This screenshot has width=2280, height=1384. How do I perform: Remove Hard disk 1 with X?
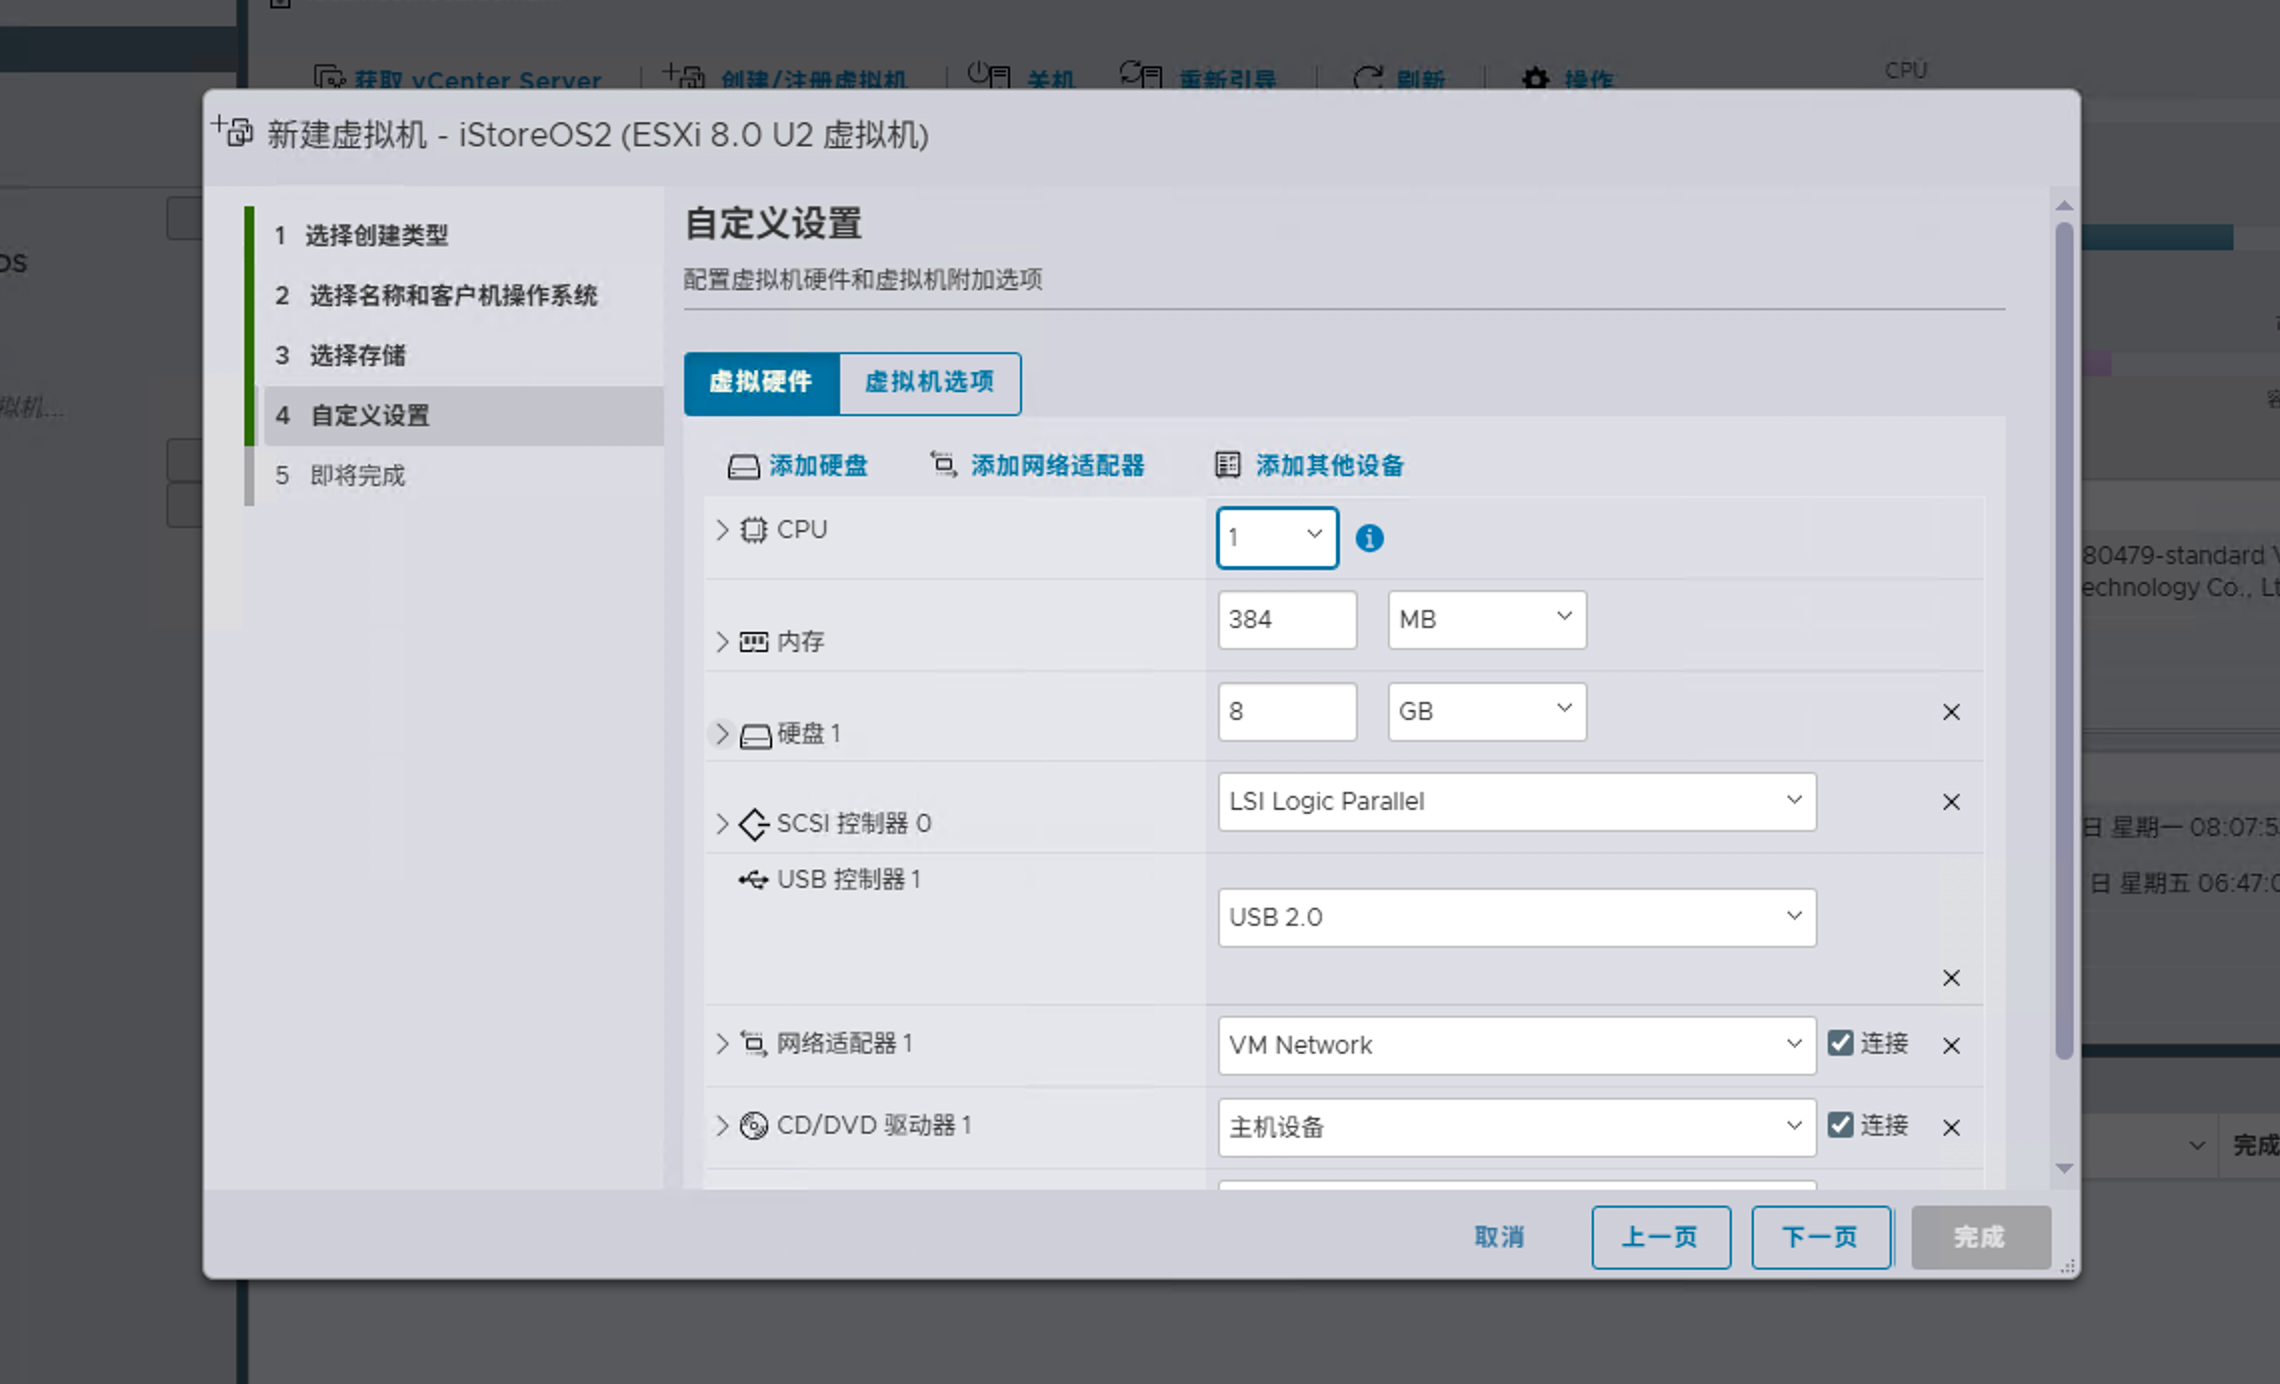click(x=1950, y=712)
